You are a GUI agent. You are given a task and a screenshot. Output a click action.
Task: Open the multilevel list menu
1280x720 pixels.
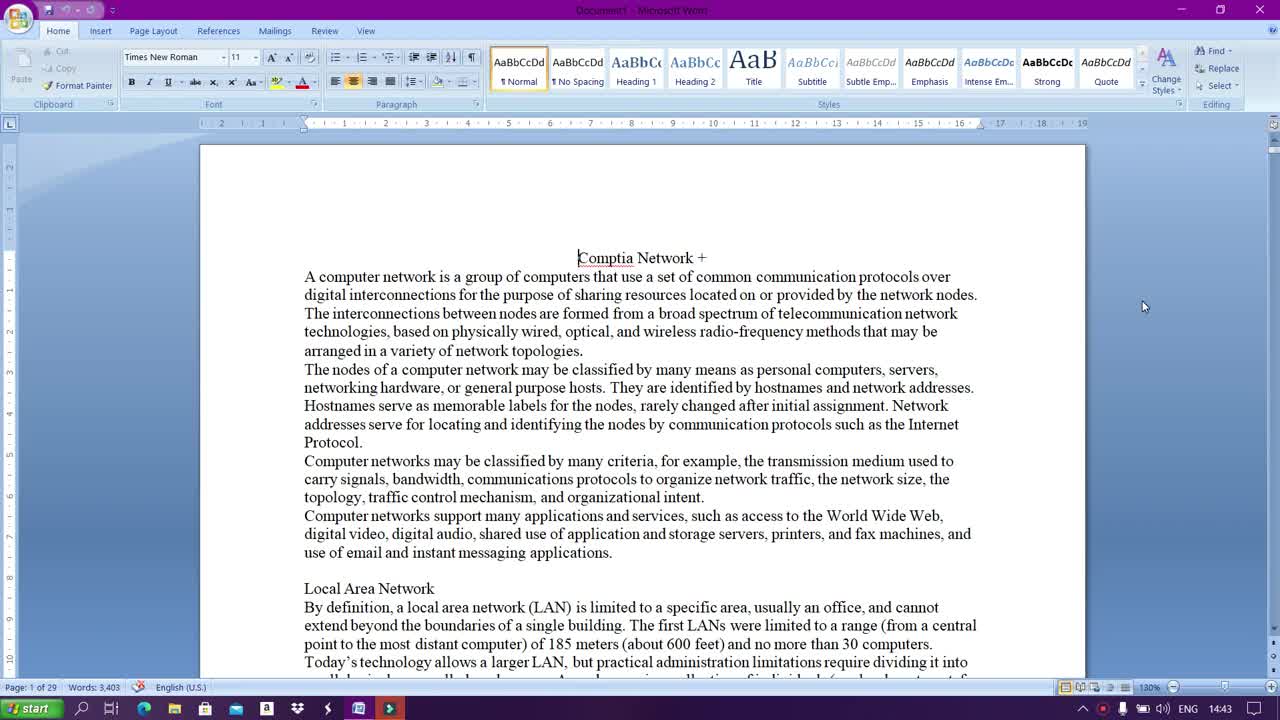click(x=389, y=58)
